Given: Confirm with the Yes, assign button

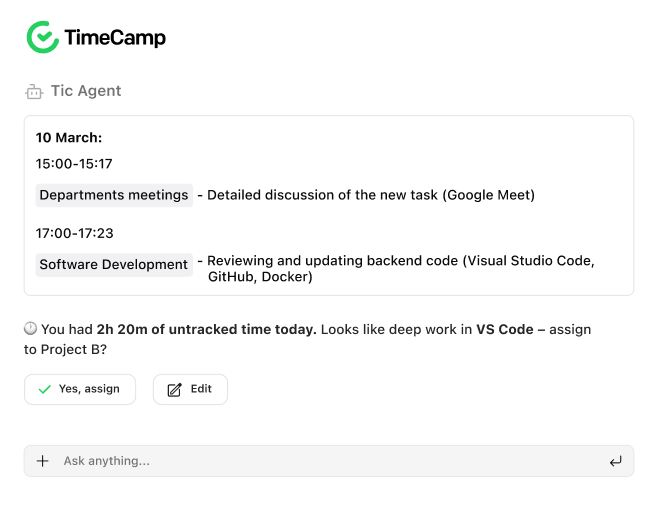Looking at the screenshot, I should [80, 389].
